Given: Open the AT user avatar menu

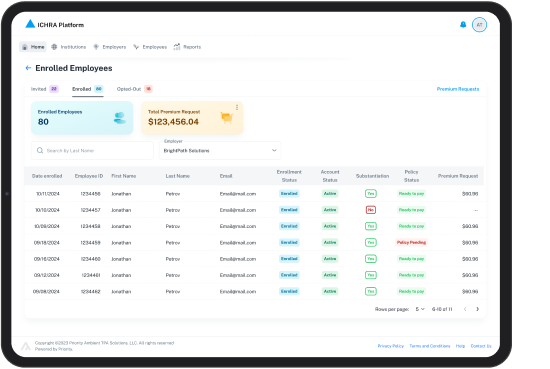Looking at the screenshot, I should pos(479,25).
